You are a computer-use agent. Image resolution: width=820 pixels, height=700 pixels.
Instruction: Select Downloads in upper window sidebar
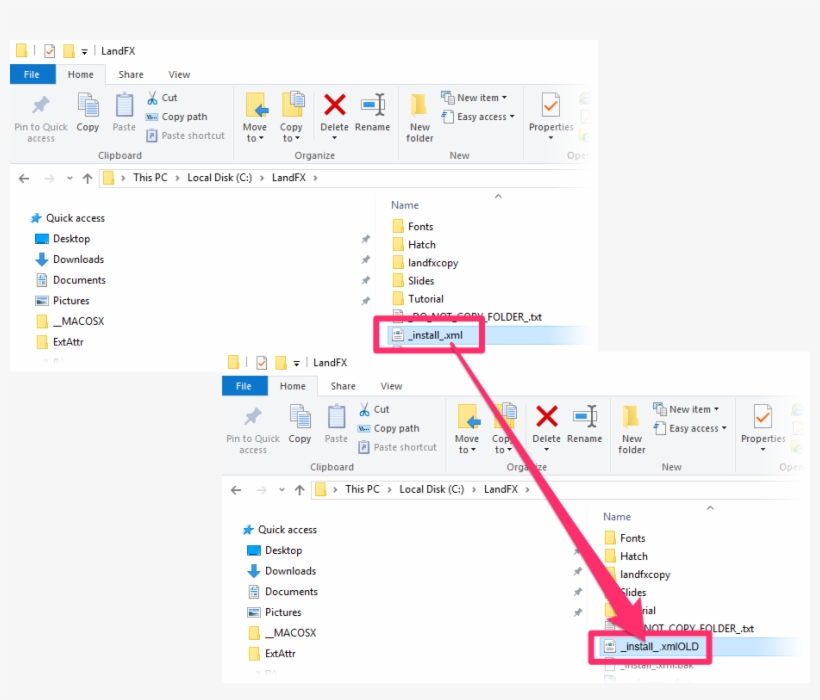tap(70, 259)
